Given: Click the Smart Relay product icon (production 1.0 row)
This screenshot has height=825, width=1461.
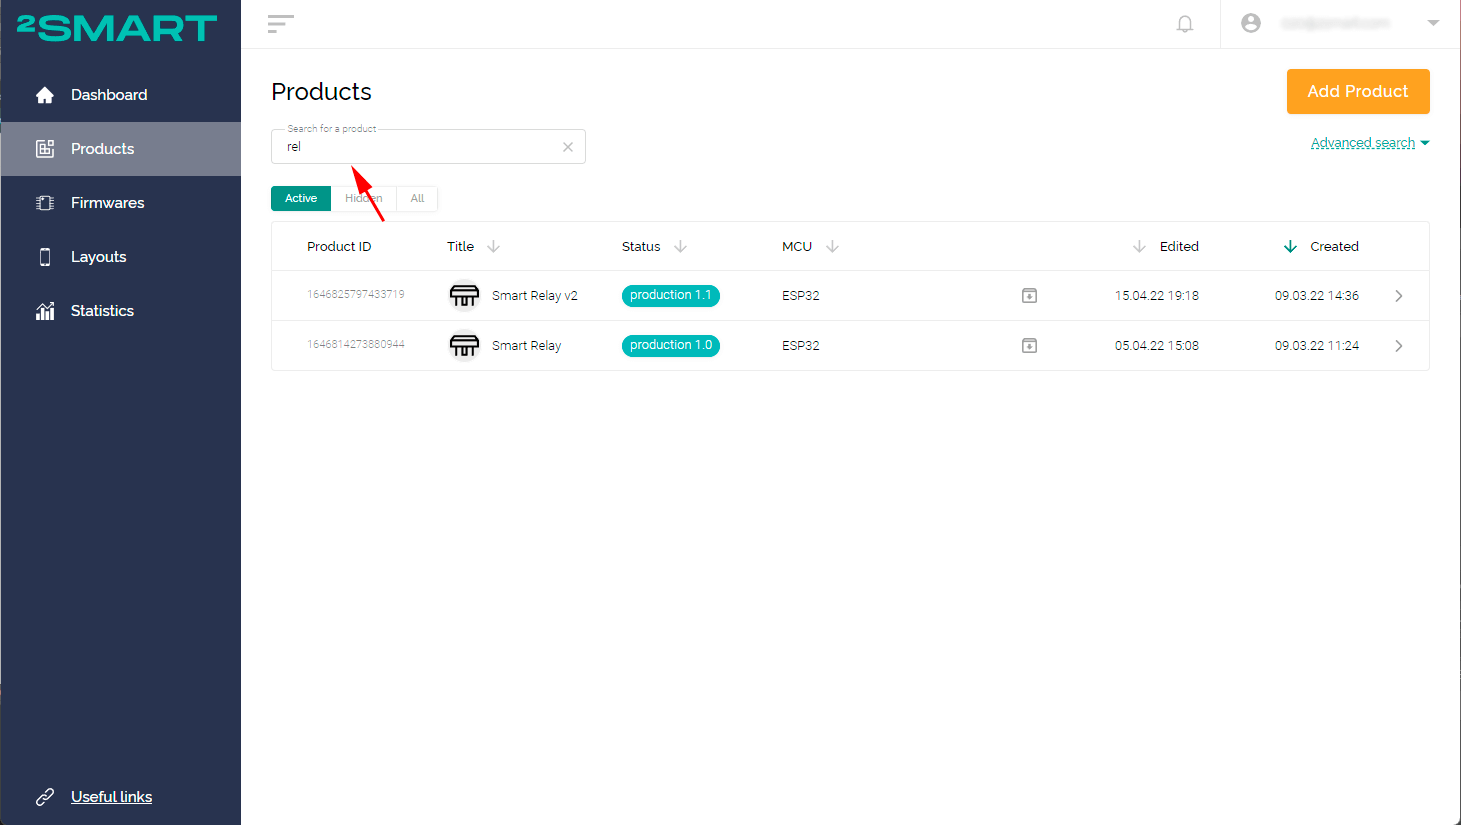Looking at the screenshot, I should (x=464, y=346).
